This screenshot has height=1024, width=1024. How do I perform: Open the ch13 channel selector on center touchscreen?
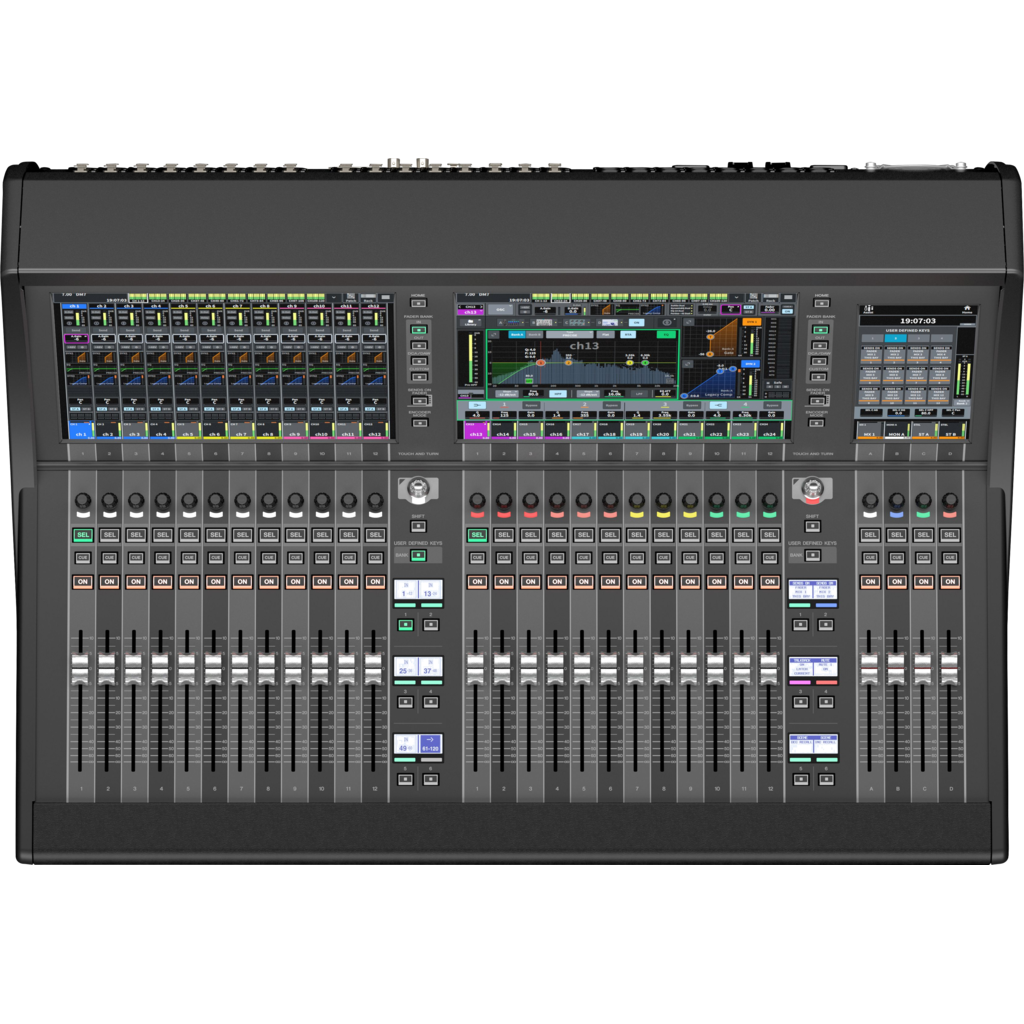click(x=470, y=312)
